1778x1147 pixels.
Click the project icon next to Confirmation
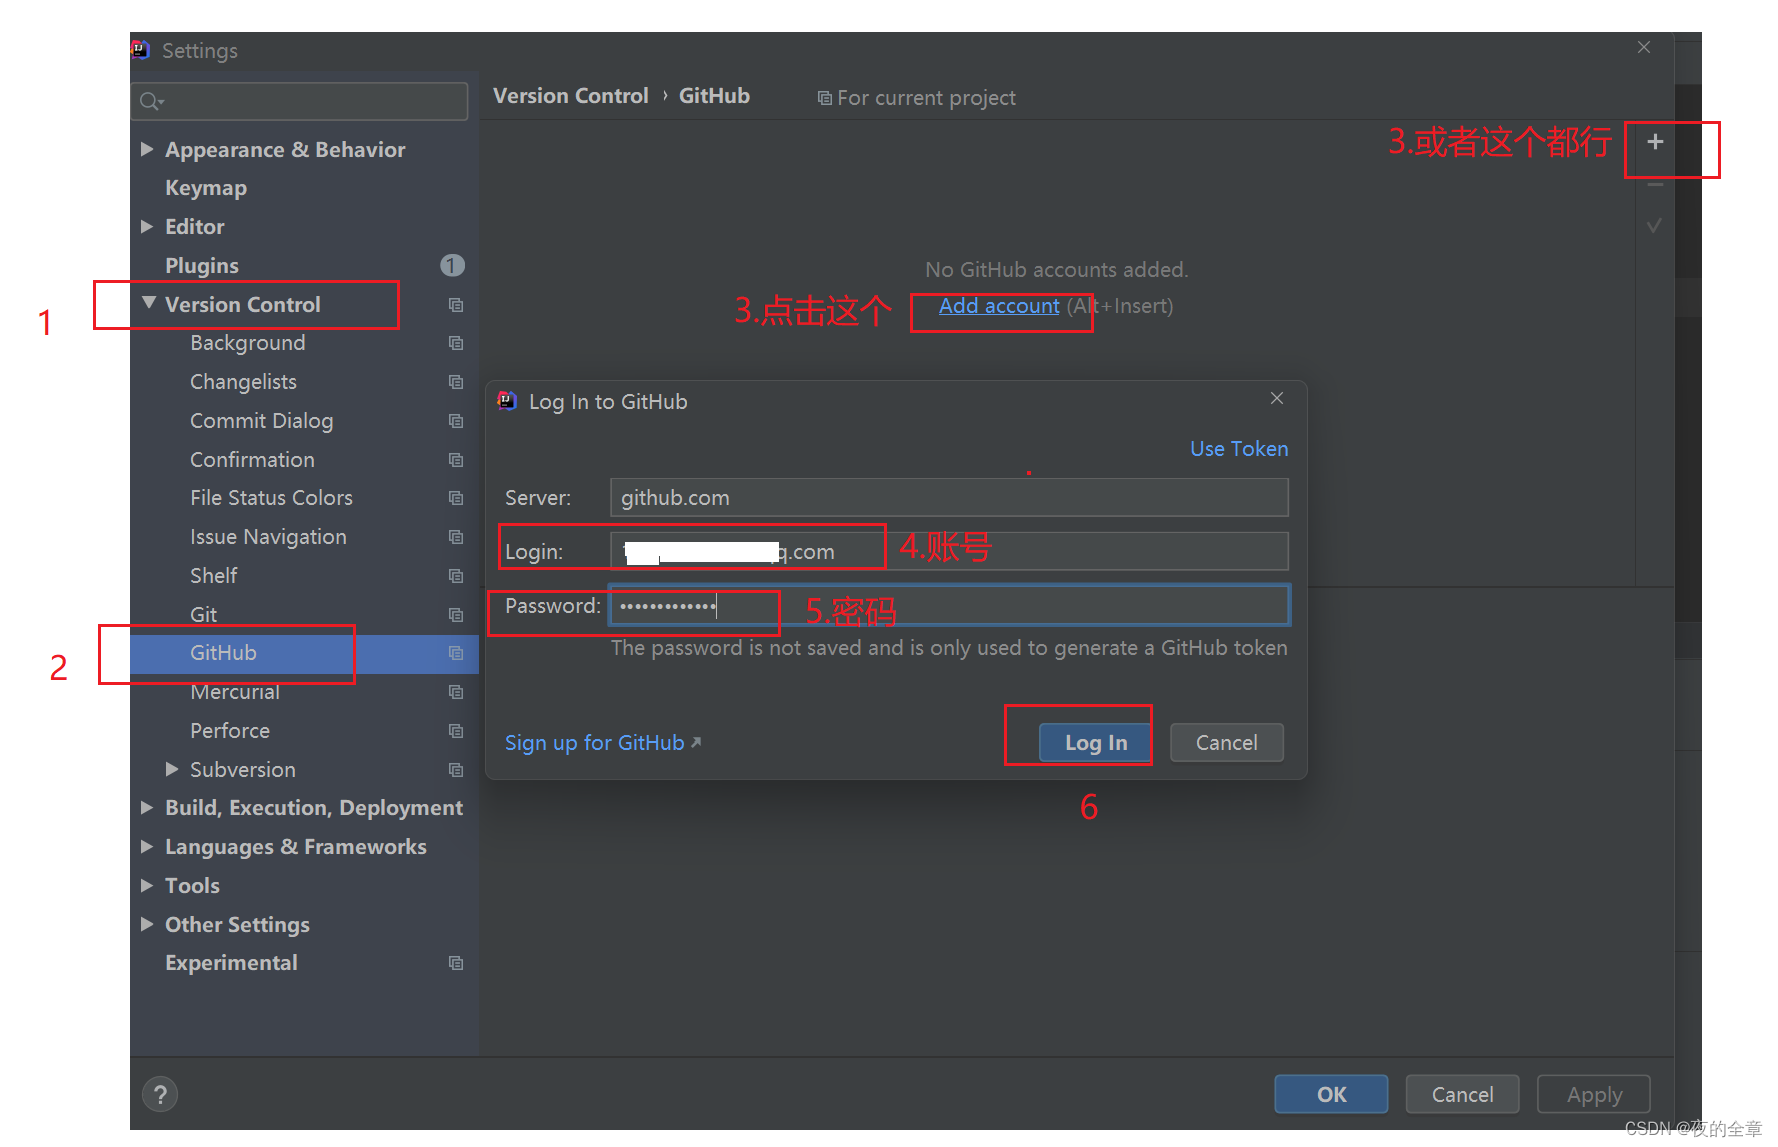coord(456,460)
